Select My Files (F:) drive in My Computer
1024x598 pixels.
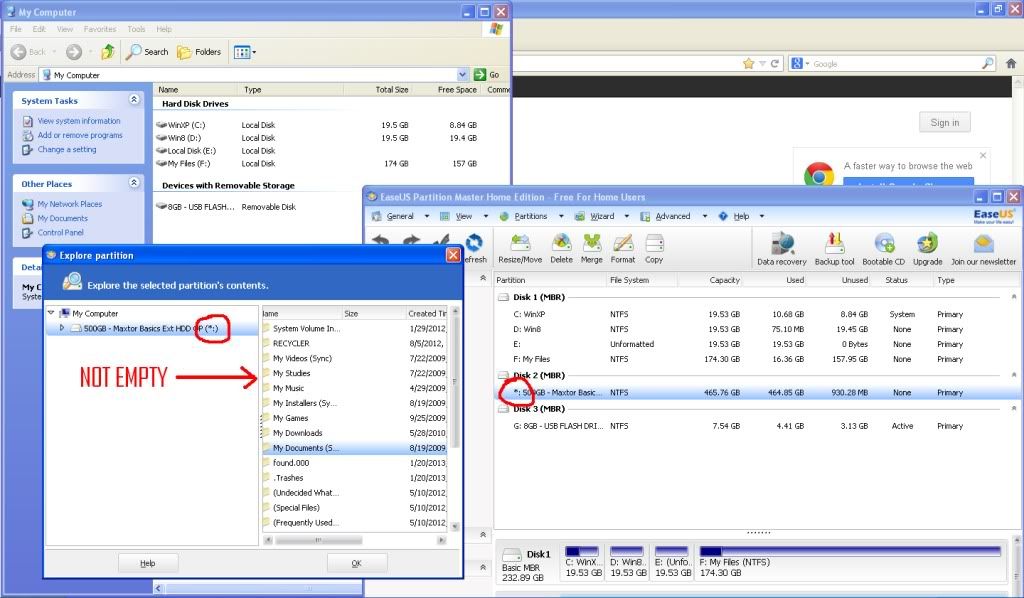pos(183,163)
